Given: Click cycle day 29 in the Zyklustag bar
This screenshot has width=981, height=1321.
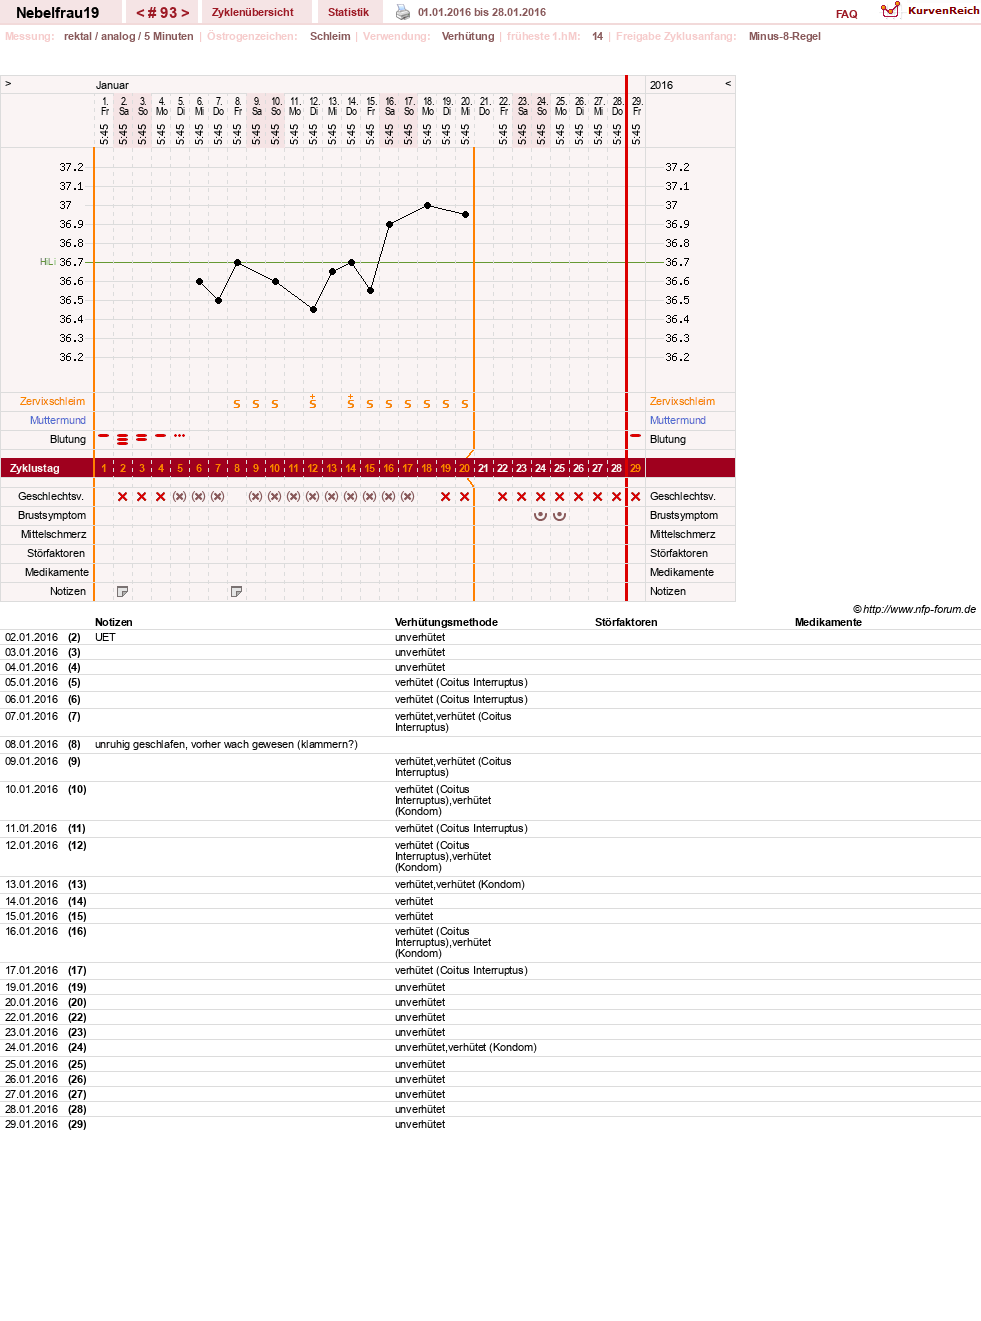Looking at the screenshot, I should pos(636,468).
